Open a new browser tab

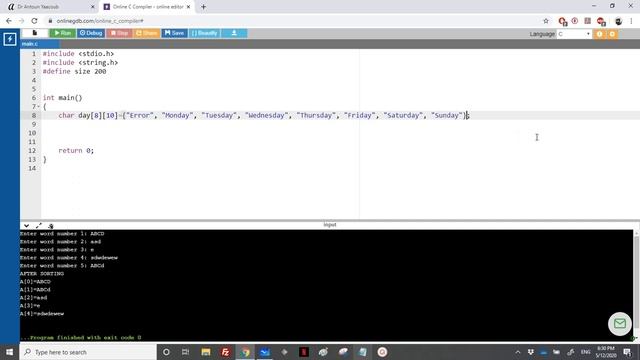pyautogui.click(x=203, y=7)
